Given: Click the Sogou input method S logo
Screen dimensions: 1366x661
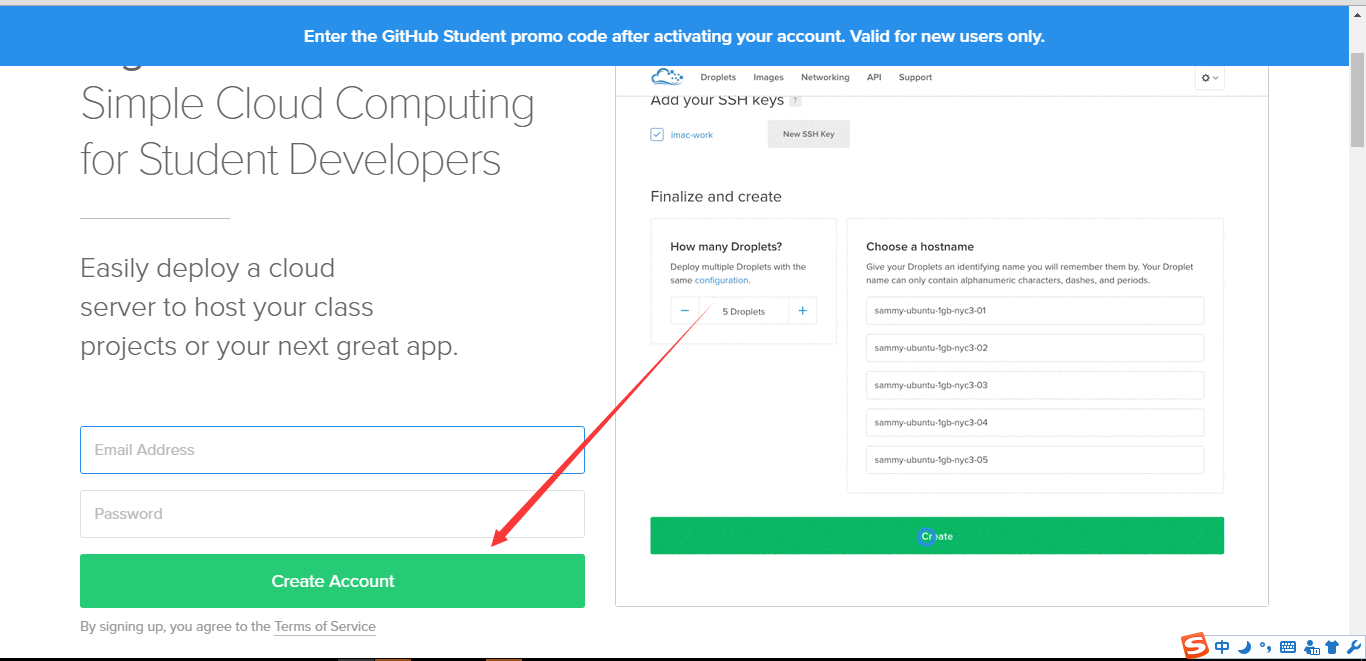Looking at the screenshot, I should [1195, 647].
